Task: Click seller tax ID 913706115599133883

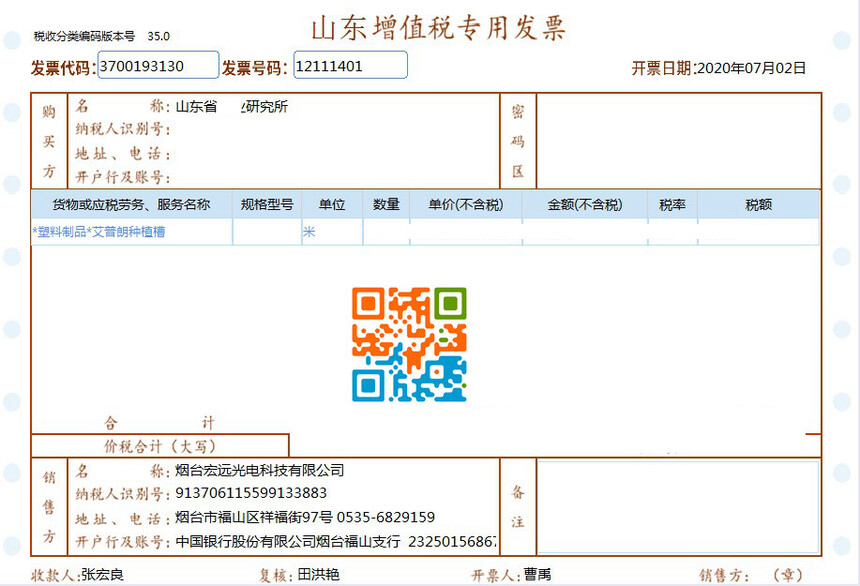Action: pyautogui.click(x=251, y=493)
